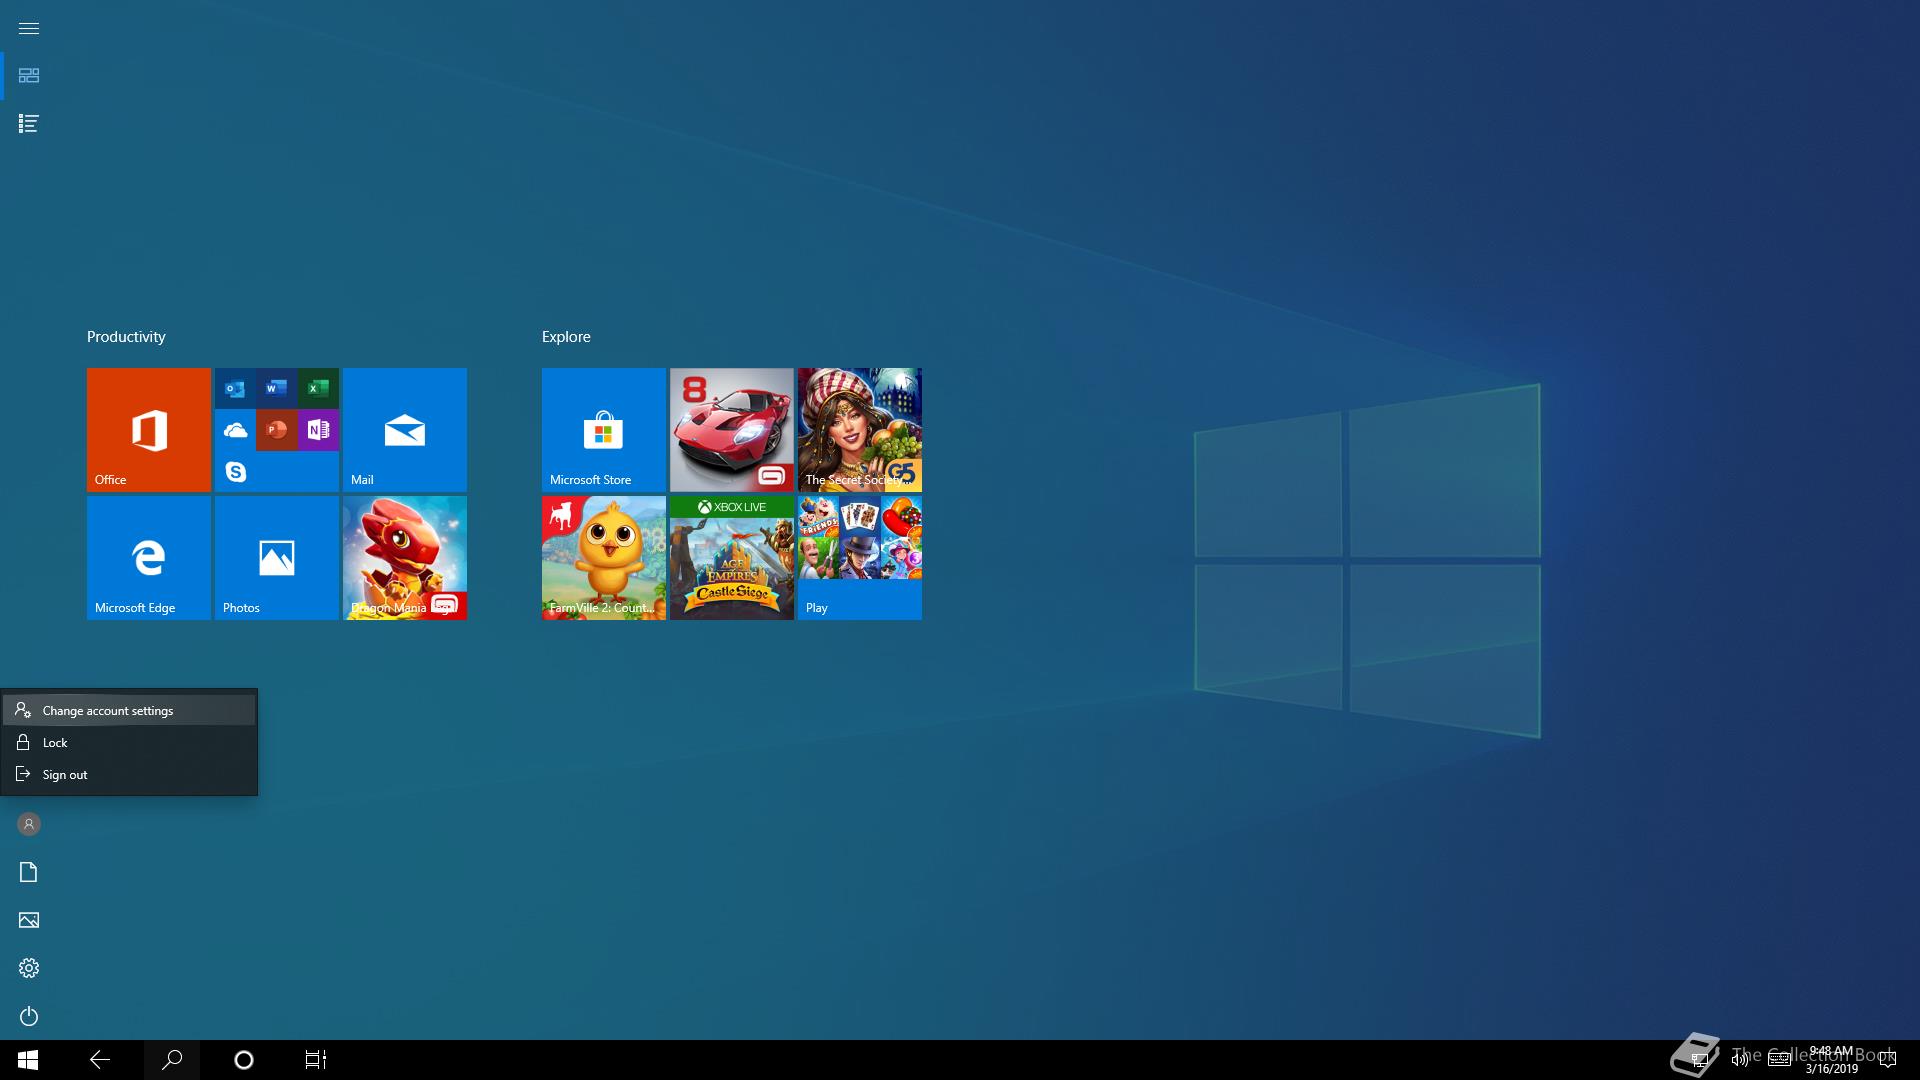
Task: Open the Power options button
Action: pyautogui.click(x=29, y=1016)
